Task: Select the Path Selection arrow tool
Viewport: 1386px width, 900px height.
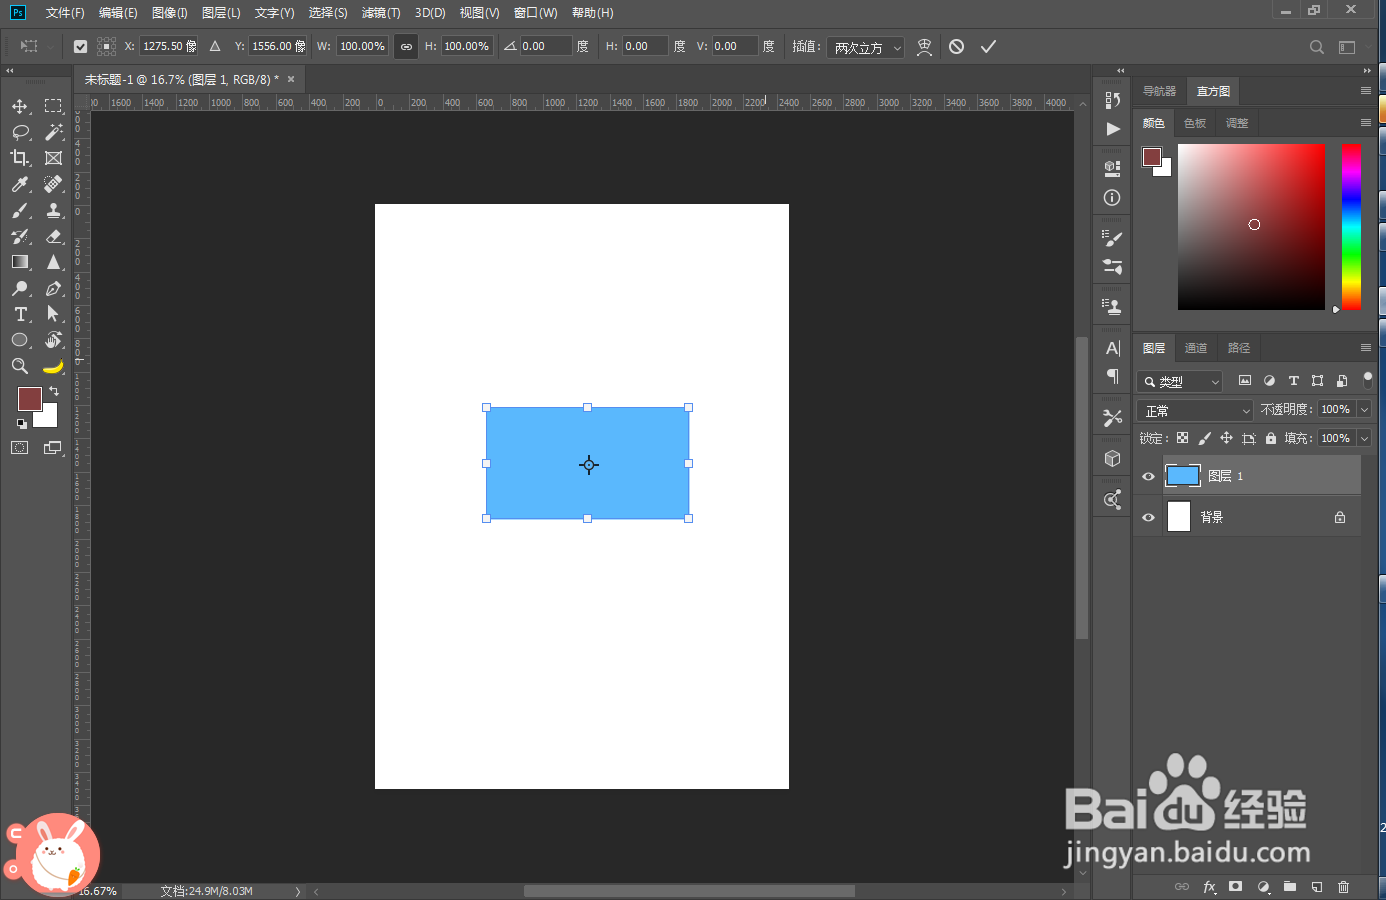Action: 54,314
